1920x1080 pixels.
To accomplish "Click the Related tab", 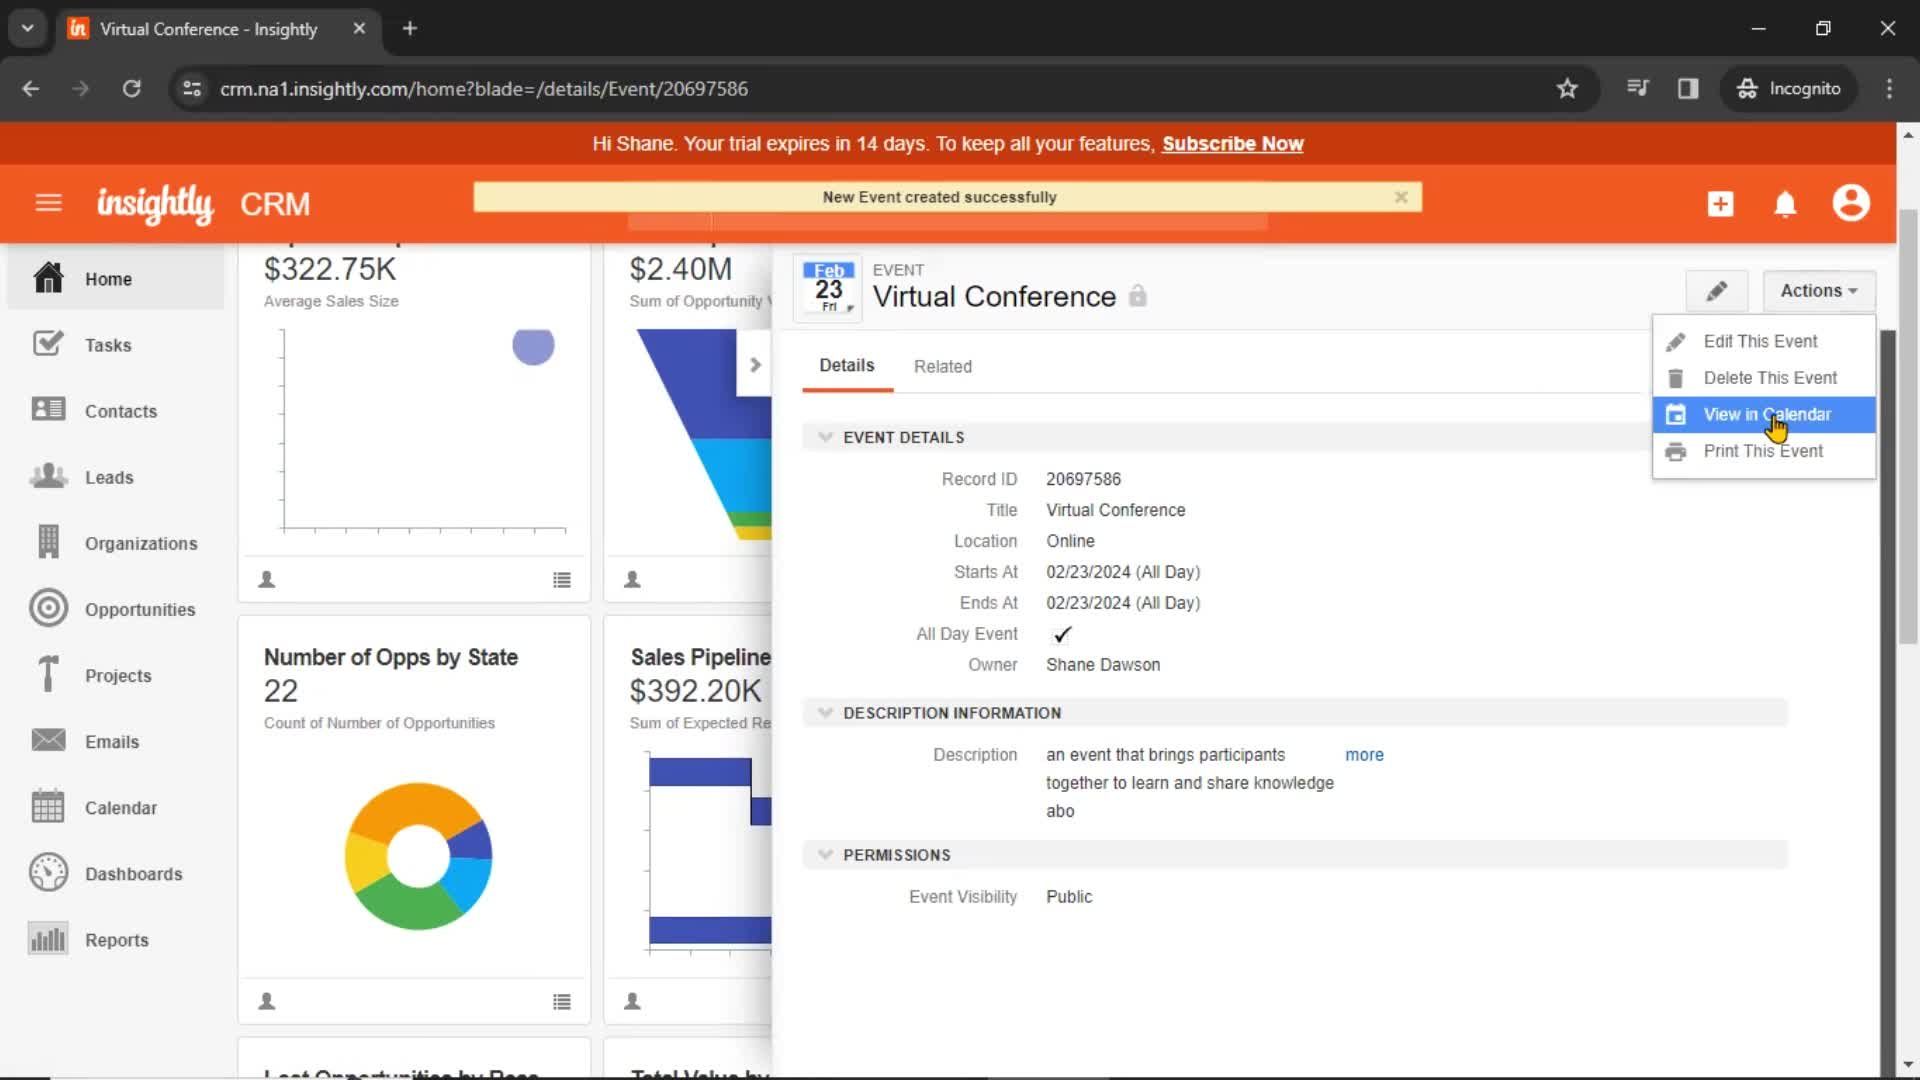I will click(x=944, y=367).
